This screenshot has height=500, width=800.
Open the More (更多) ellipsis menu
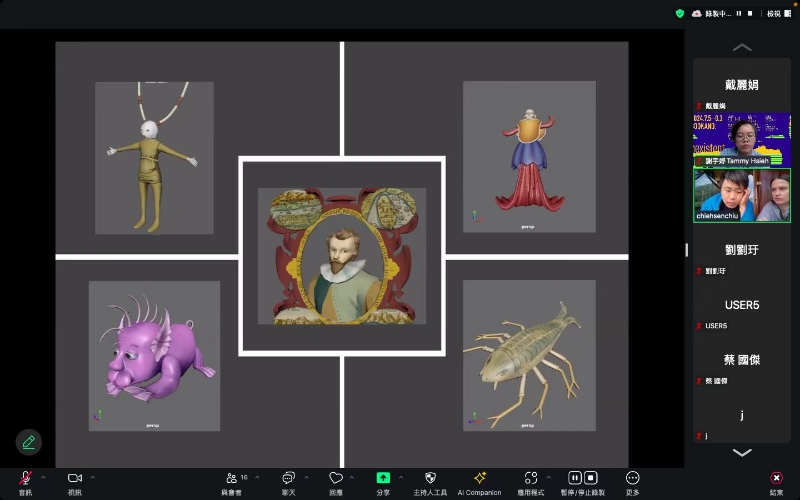tap(633, 478)
